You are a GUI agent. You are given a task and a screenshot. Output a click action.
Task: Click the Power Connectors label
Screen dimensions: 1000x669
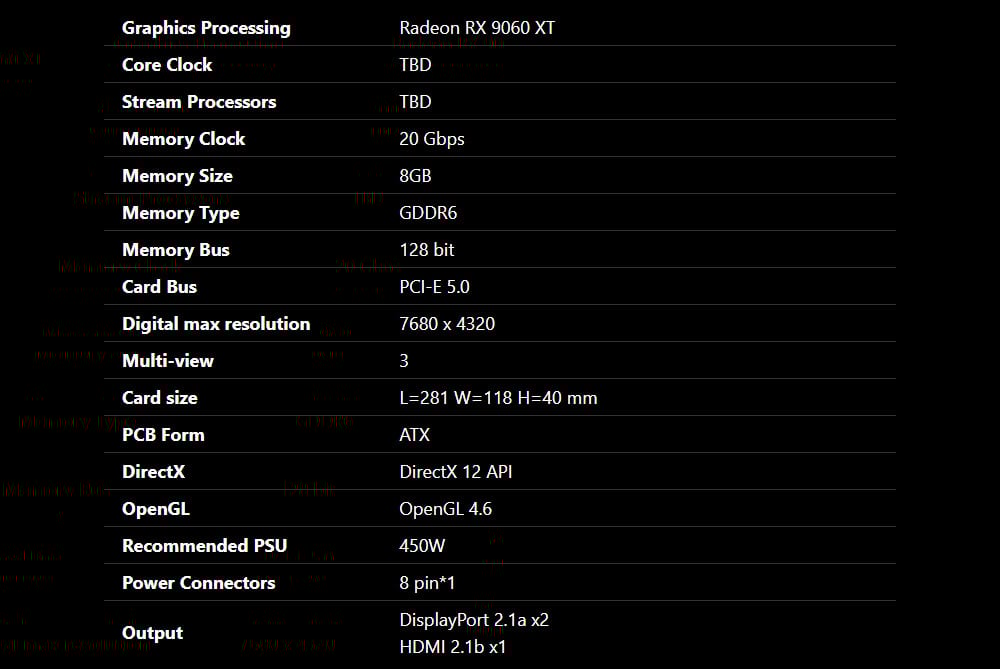click(198, 583)
